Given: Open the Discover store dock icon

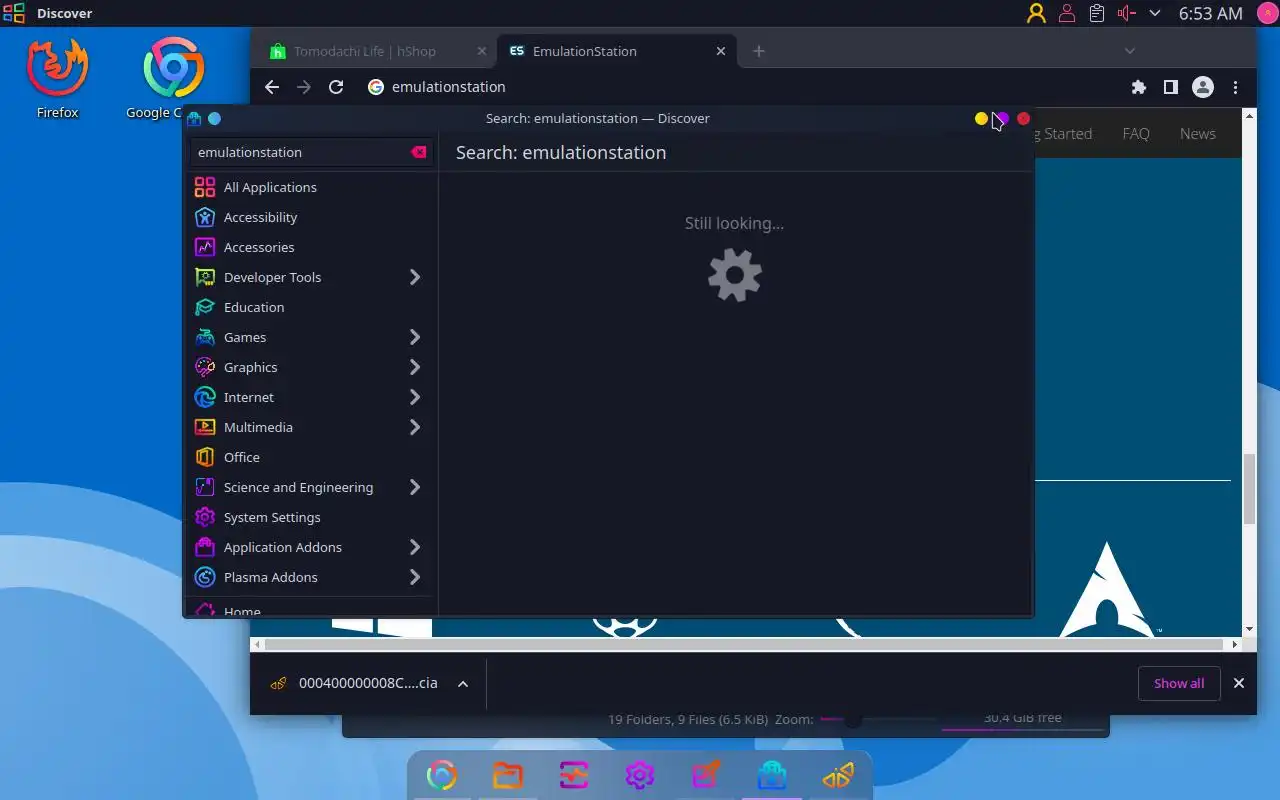Looking at the screenshot, I should tap(772, 775).
